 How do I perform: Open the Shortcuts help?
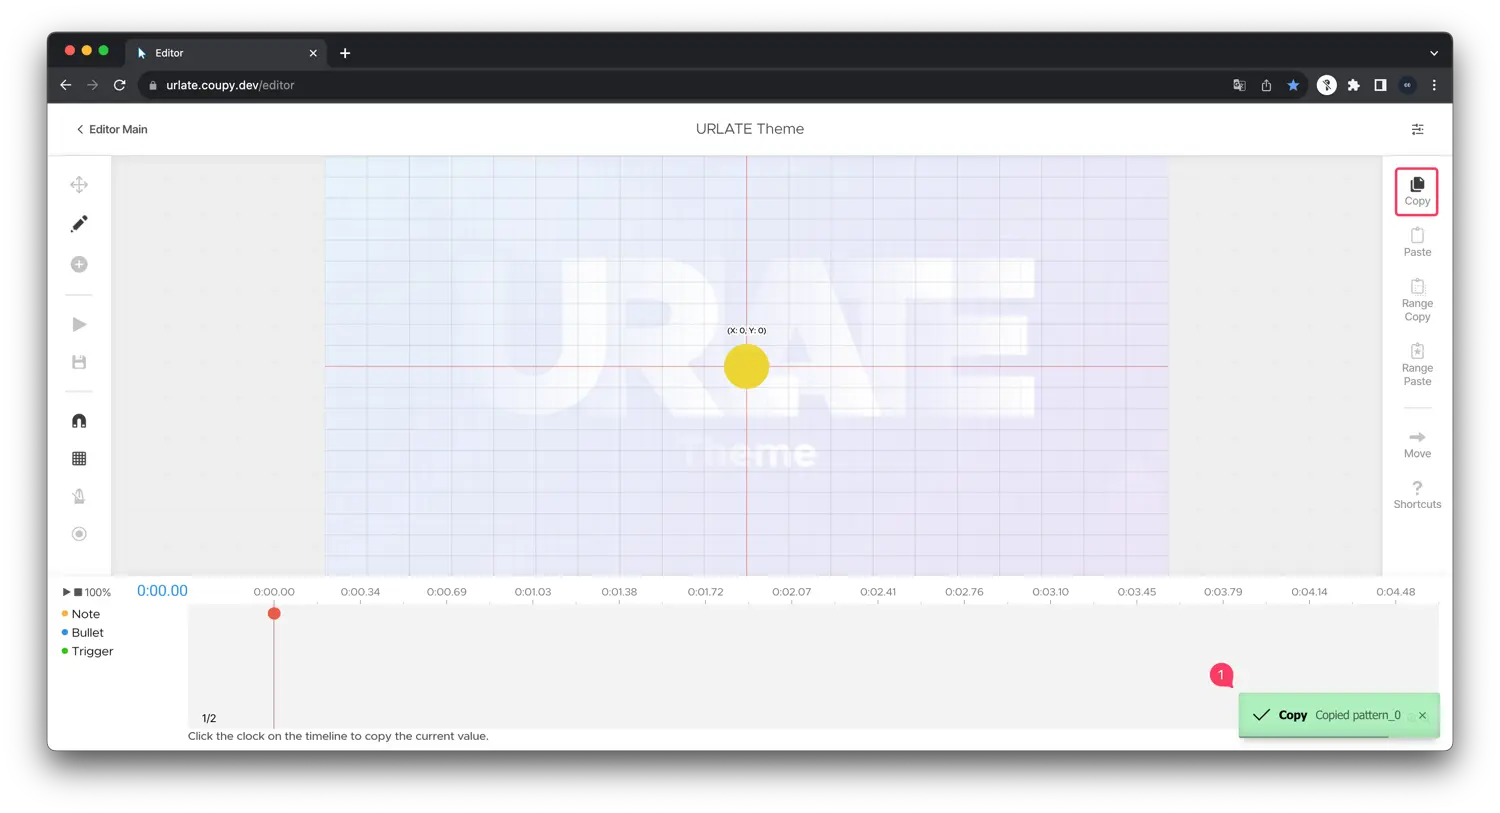point(1417,494)
